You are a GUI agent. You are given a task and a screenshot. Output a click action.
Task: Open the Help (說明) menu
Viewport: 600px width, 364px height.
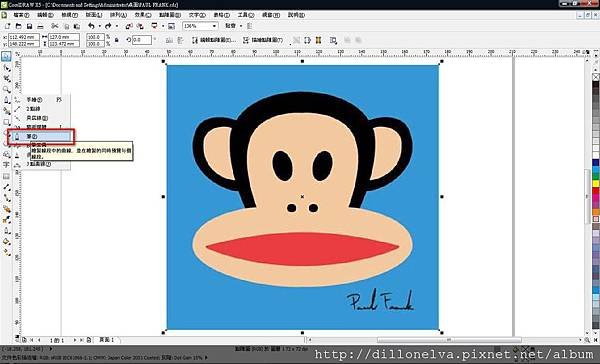[296, 15]
